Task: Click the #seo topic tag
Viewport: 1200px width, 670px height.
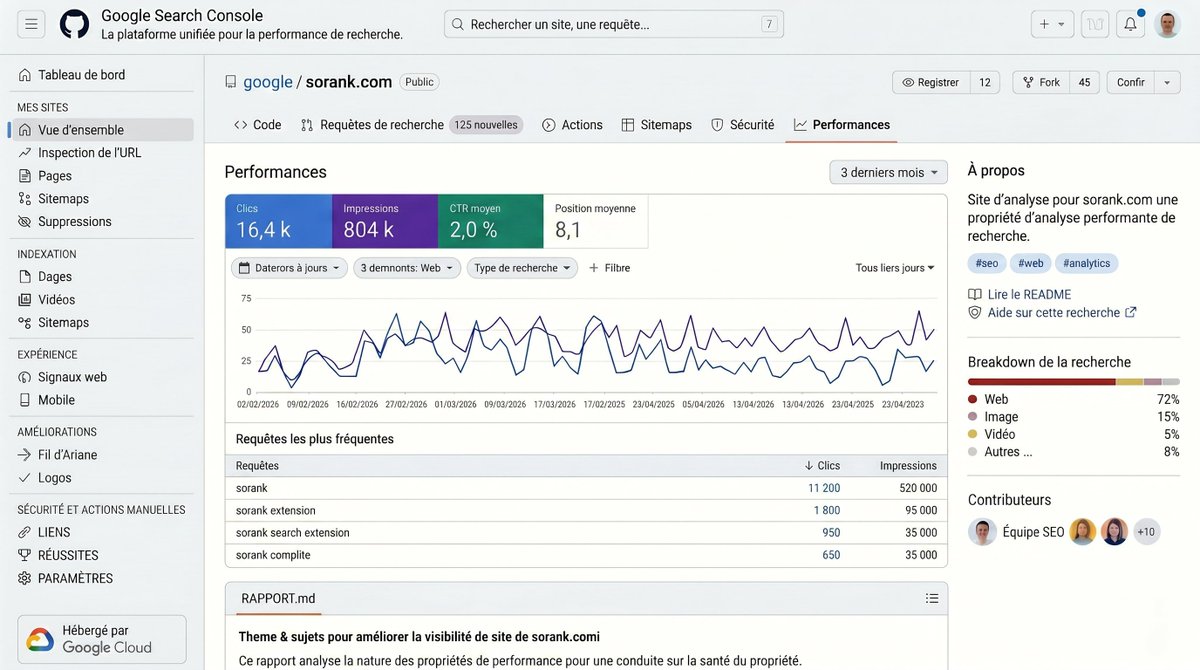Action: (986, 263)
